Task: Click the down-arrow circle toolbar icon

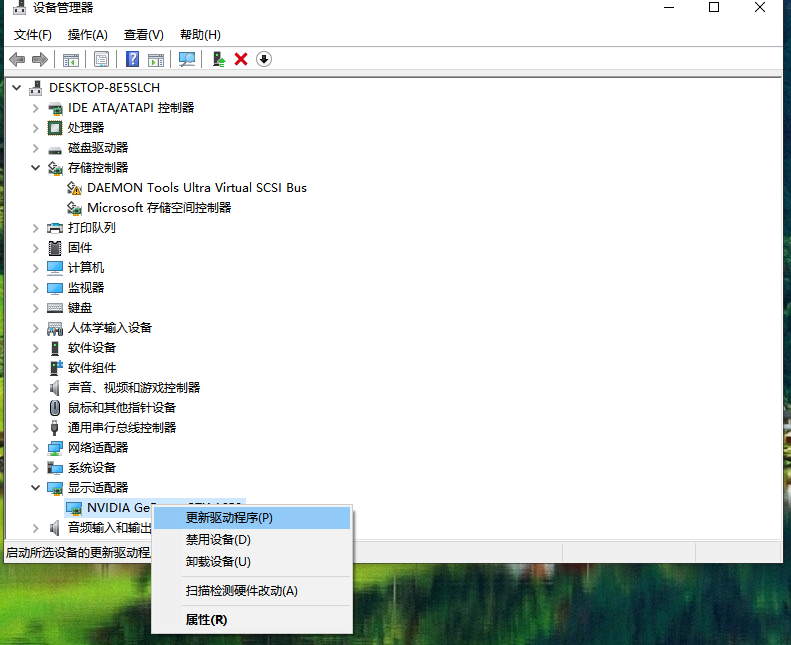Action: (x=264, y=60)
